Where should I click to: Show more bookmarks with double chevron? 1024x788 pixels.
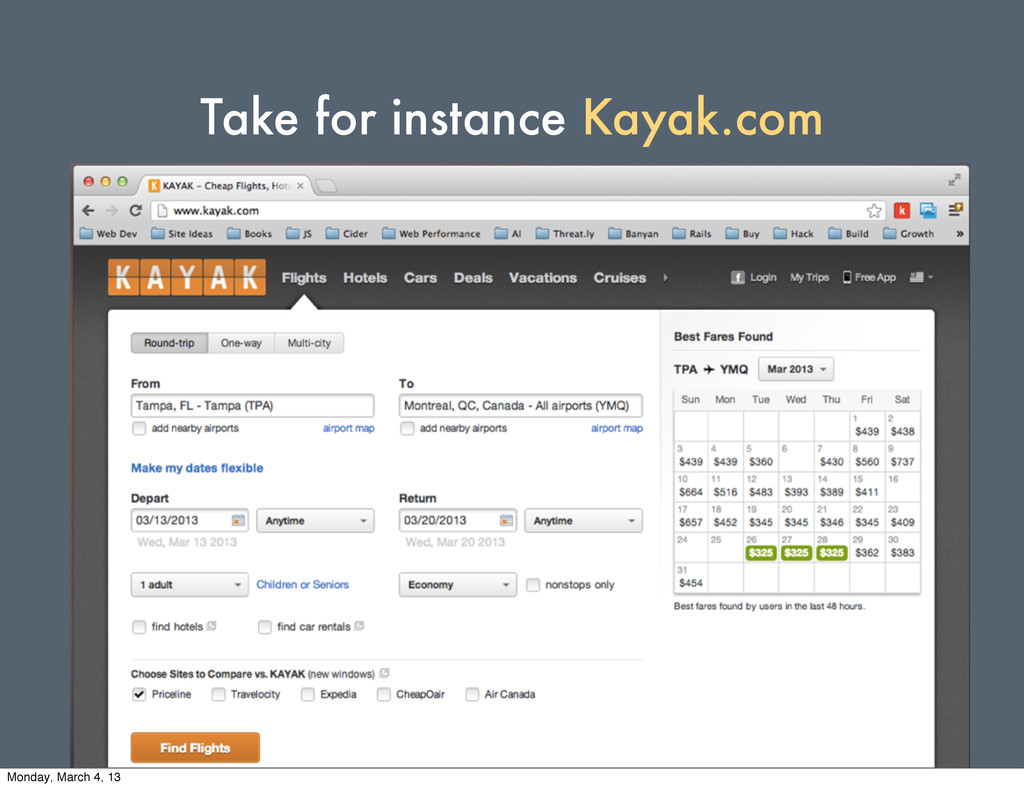pyautogui.click(x=959, y=234)
